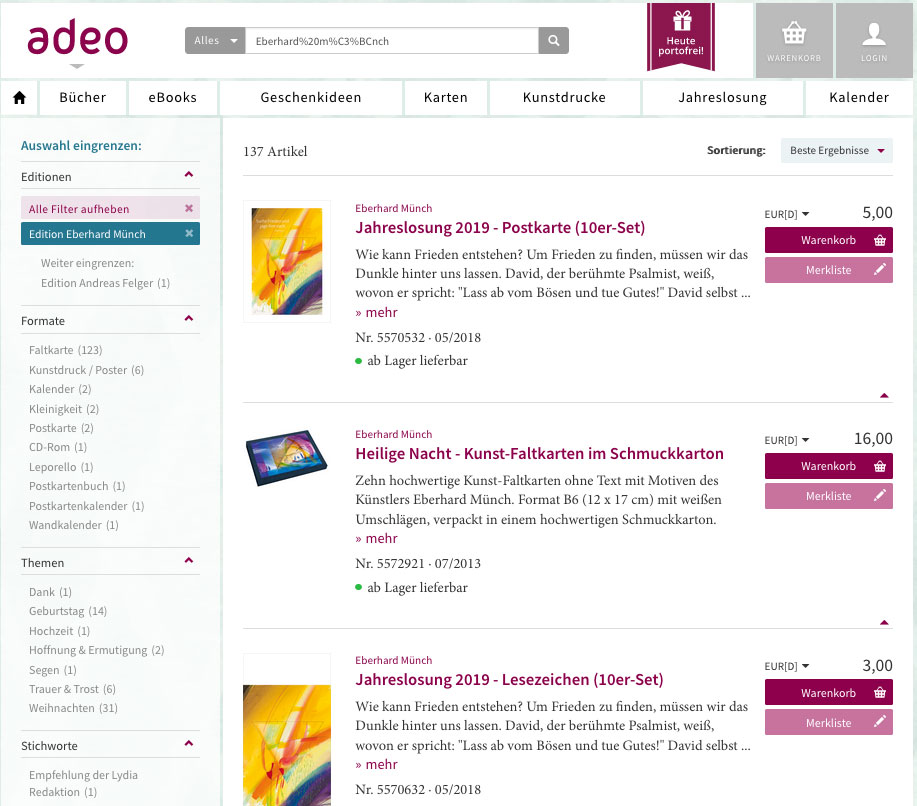Click Eberhard Münch author above Postkarte set

point(394,208)
